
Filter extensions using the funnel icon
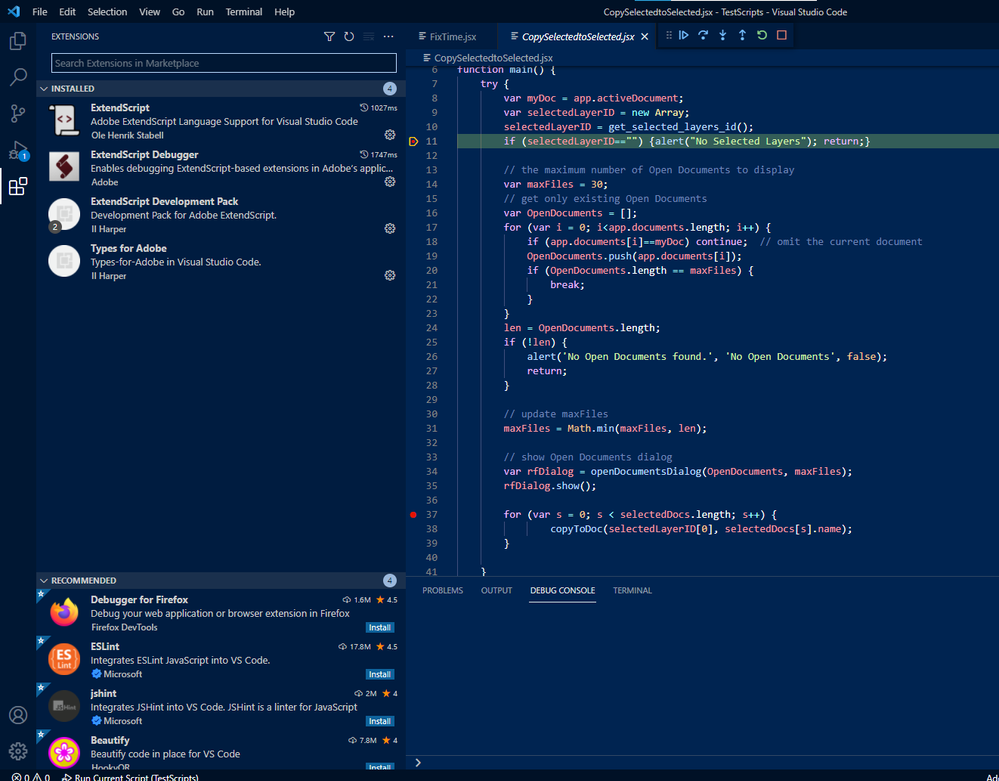tap(329, 37)
